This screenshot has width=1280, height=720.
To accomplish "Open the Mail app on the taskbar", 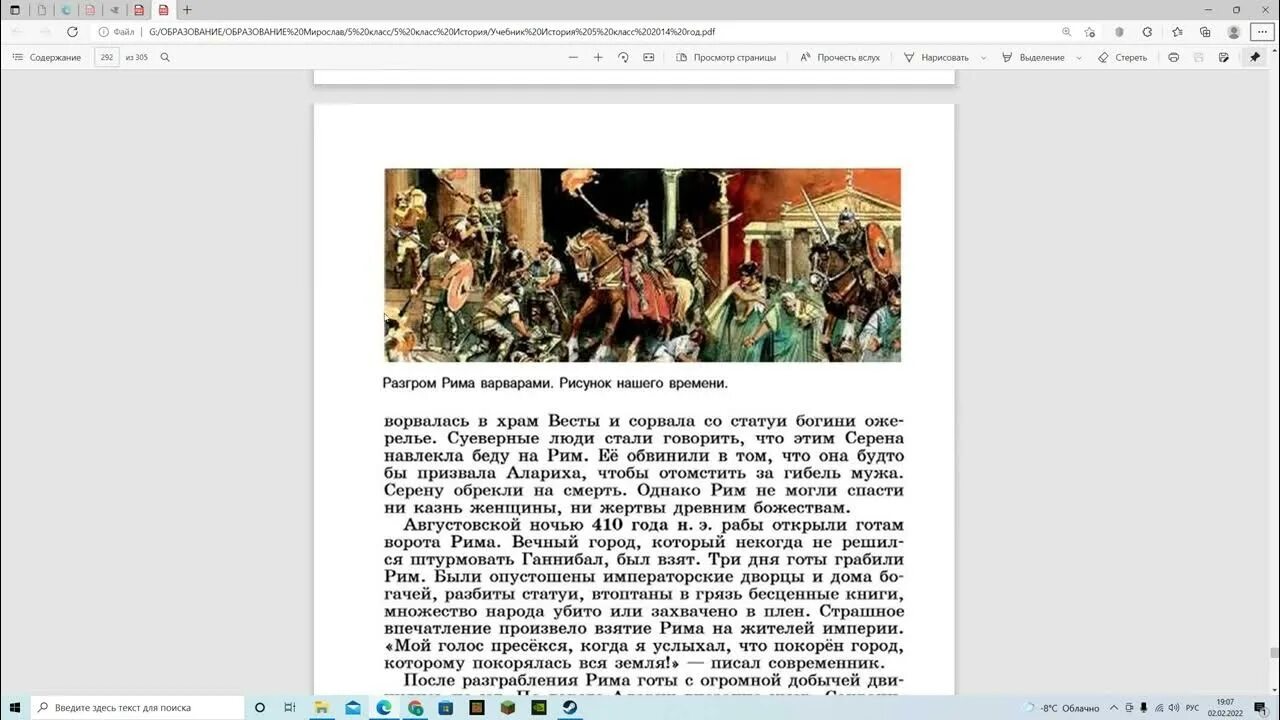I will (353, 707).
